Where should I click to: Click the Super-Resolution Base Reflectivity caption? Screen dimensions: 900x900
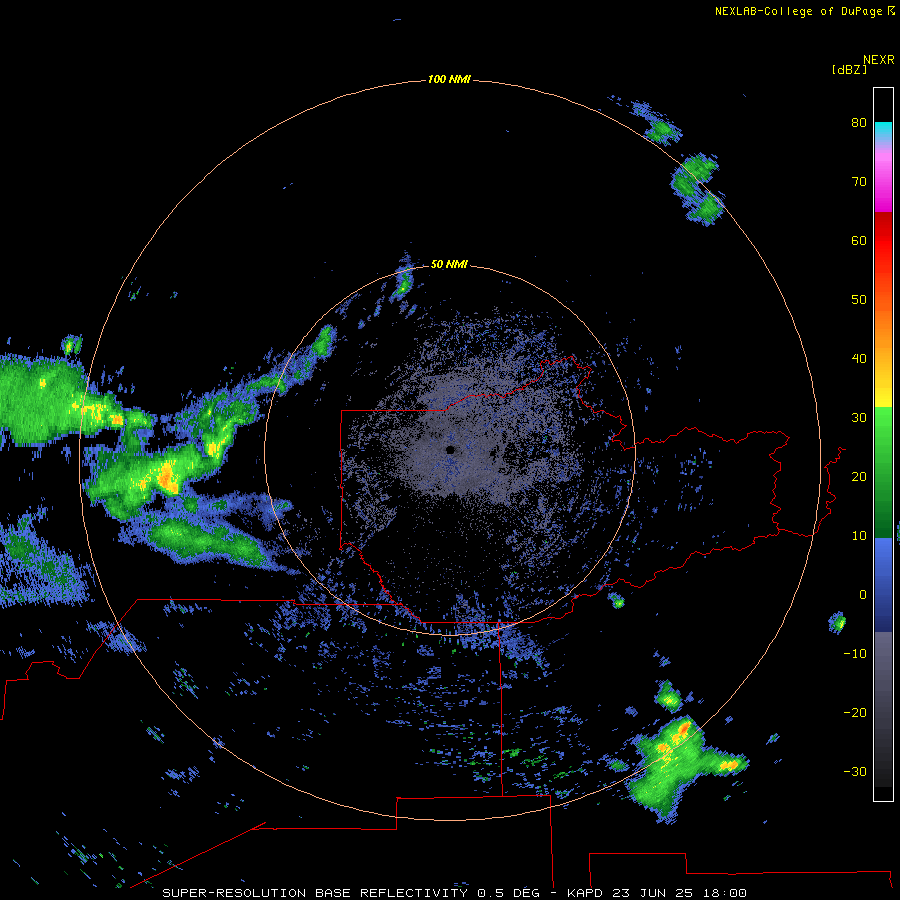(454, 893)
